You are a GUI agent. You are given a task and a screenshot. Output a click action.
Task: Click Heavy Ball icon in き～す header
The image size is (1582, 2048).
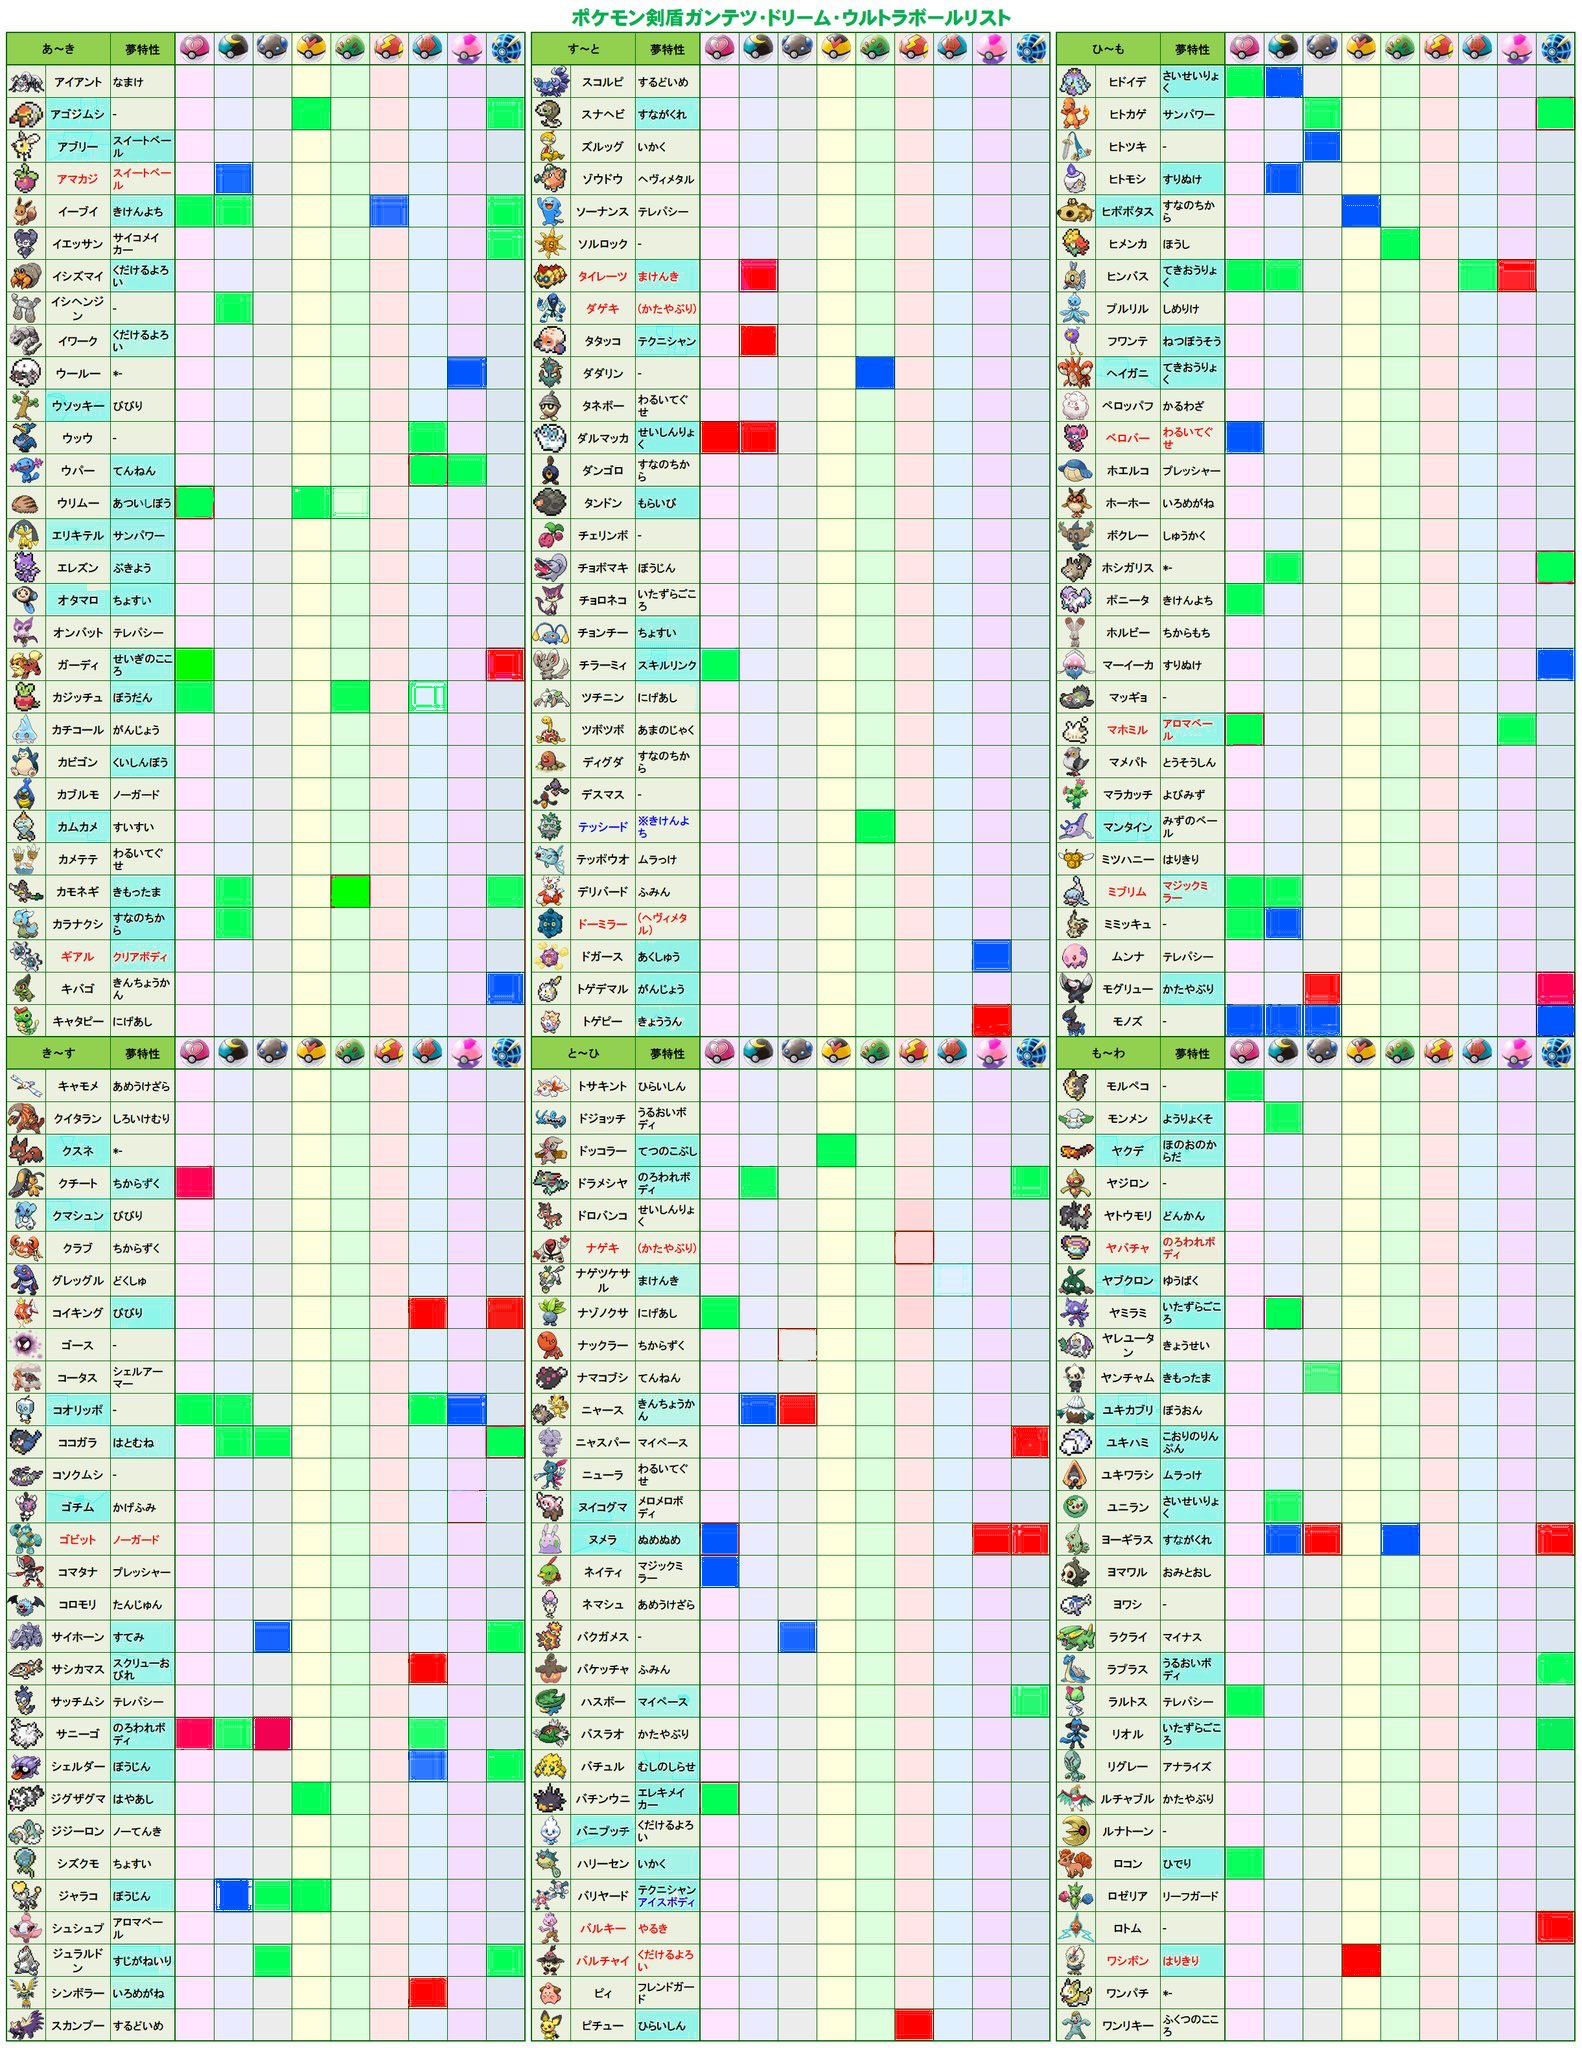tap(272, 1053)
